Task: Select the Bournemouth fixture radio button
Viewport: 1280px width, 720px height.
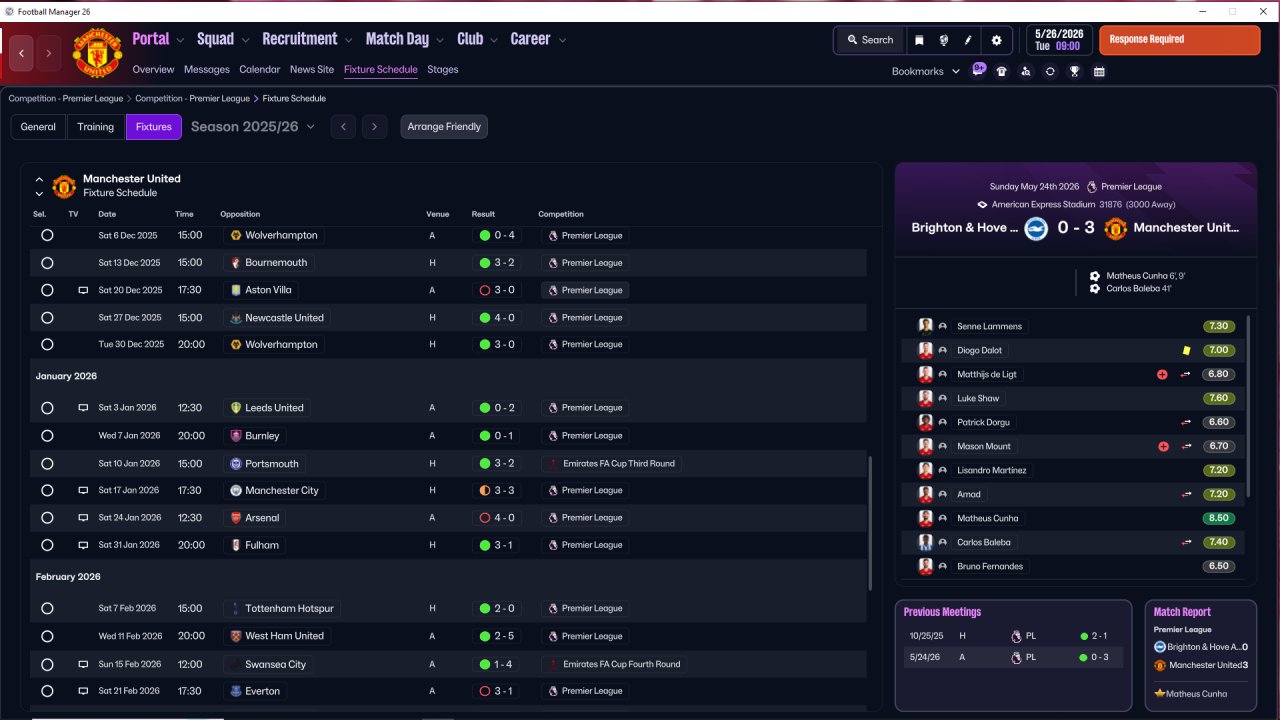Action: (47, 263)
